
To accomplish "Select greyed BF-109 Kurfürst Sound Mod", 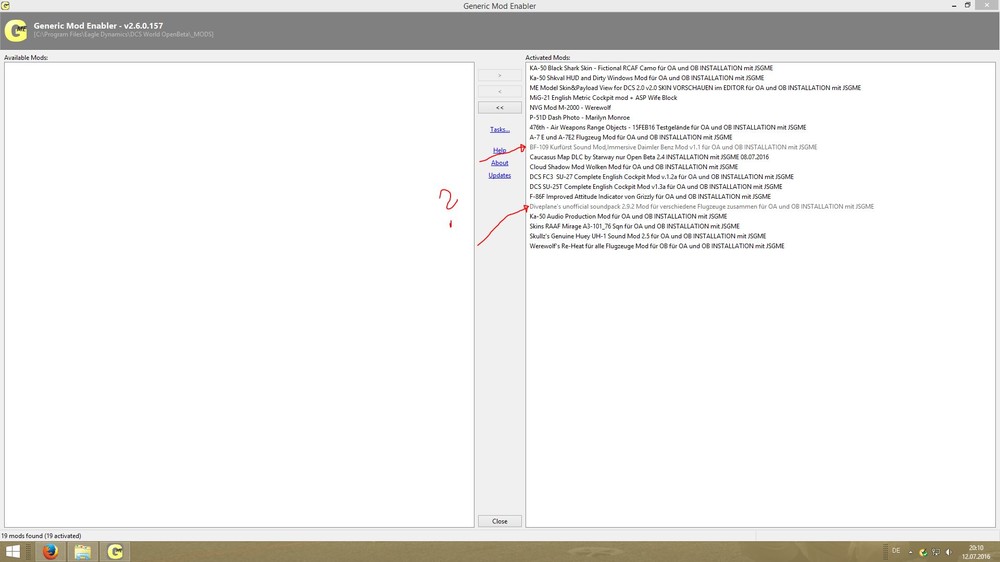I will (x=673, y=147).
